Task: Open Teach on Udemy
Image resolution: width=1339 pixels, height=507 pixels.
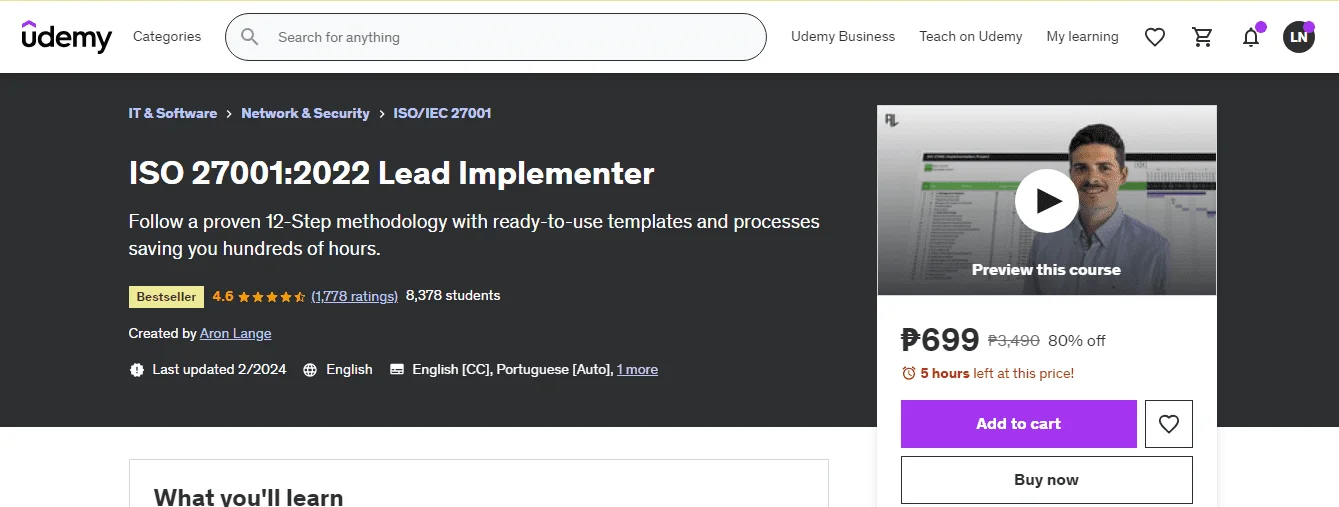Action: 971,36
